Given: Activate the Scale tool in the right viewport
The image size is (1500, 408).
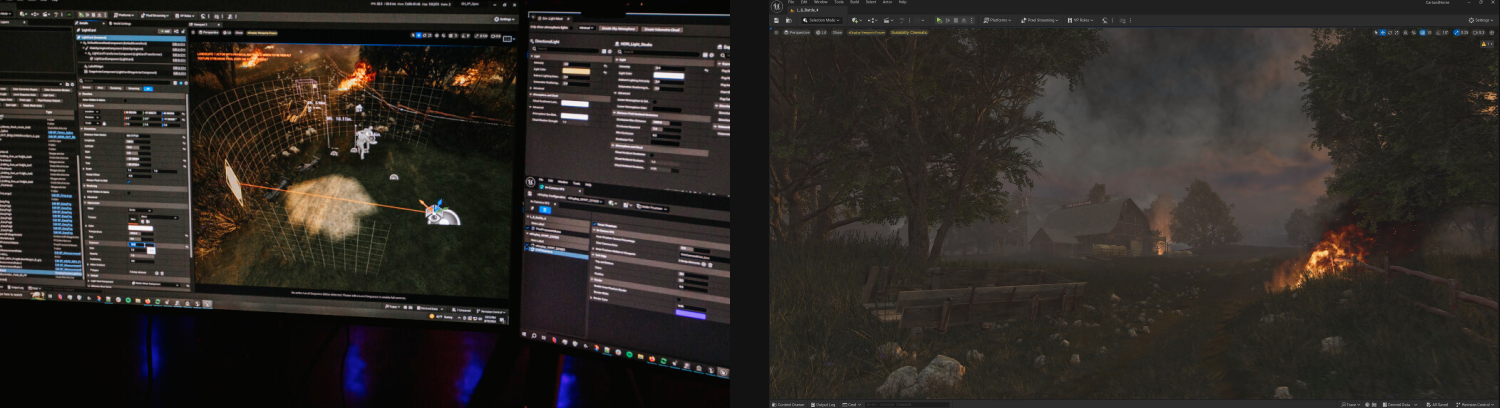Looking at the screenshot, I should [1397, 32].
